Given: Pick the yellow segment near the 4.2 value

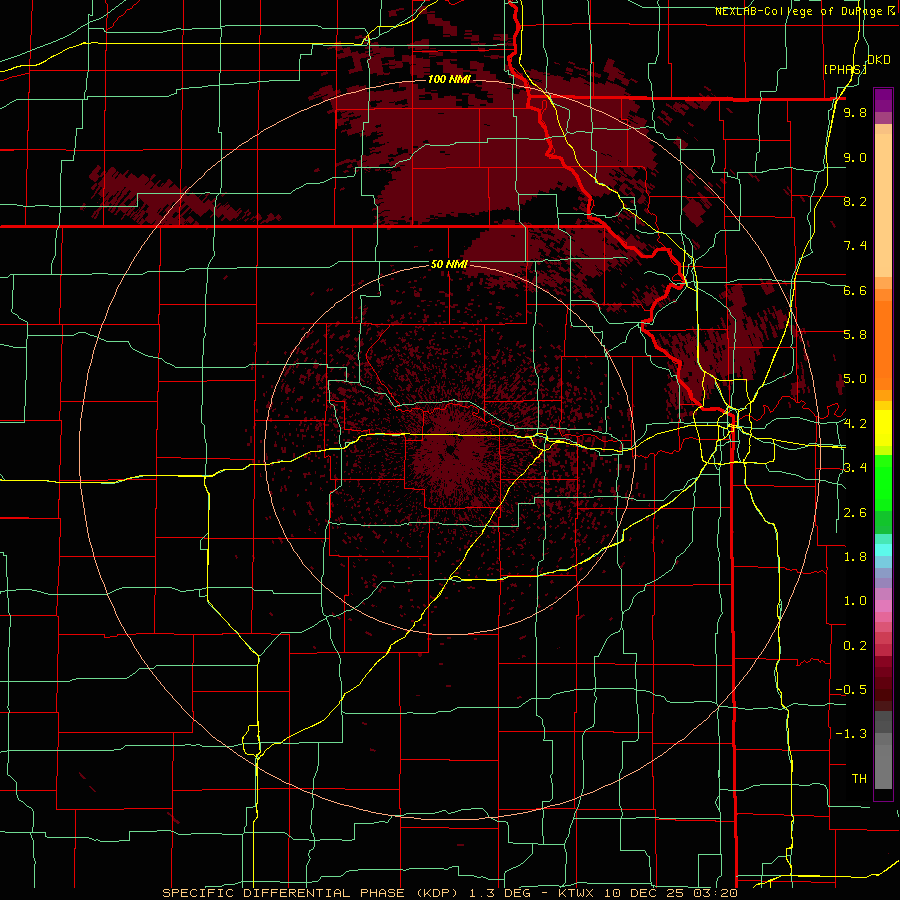Looking at the screenshot, I should pyautogui.click(x=883, y=428).
